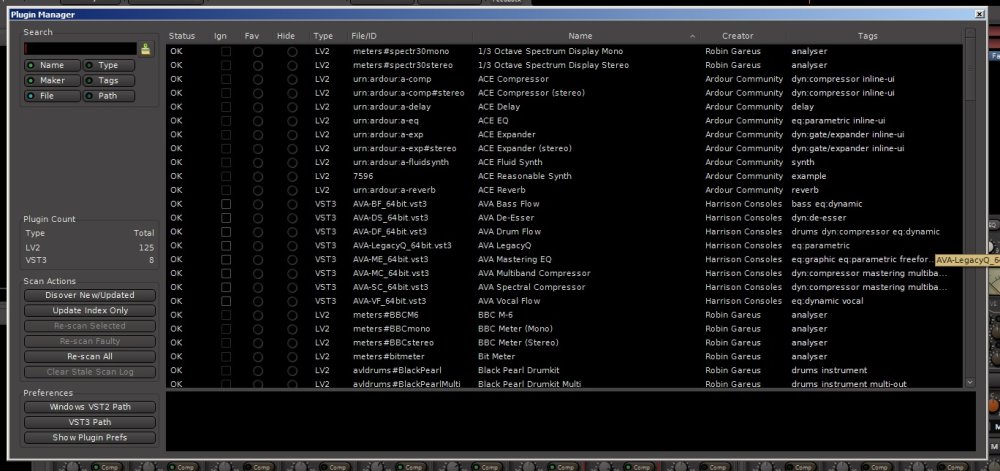Screen dimensions: 1000x471
Task: Sort list by Tags column header
Action: click(x=867, y=36)
